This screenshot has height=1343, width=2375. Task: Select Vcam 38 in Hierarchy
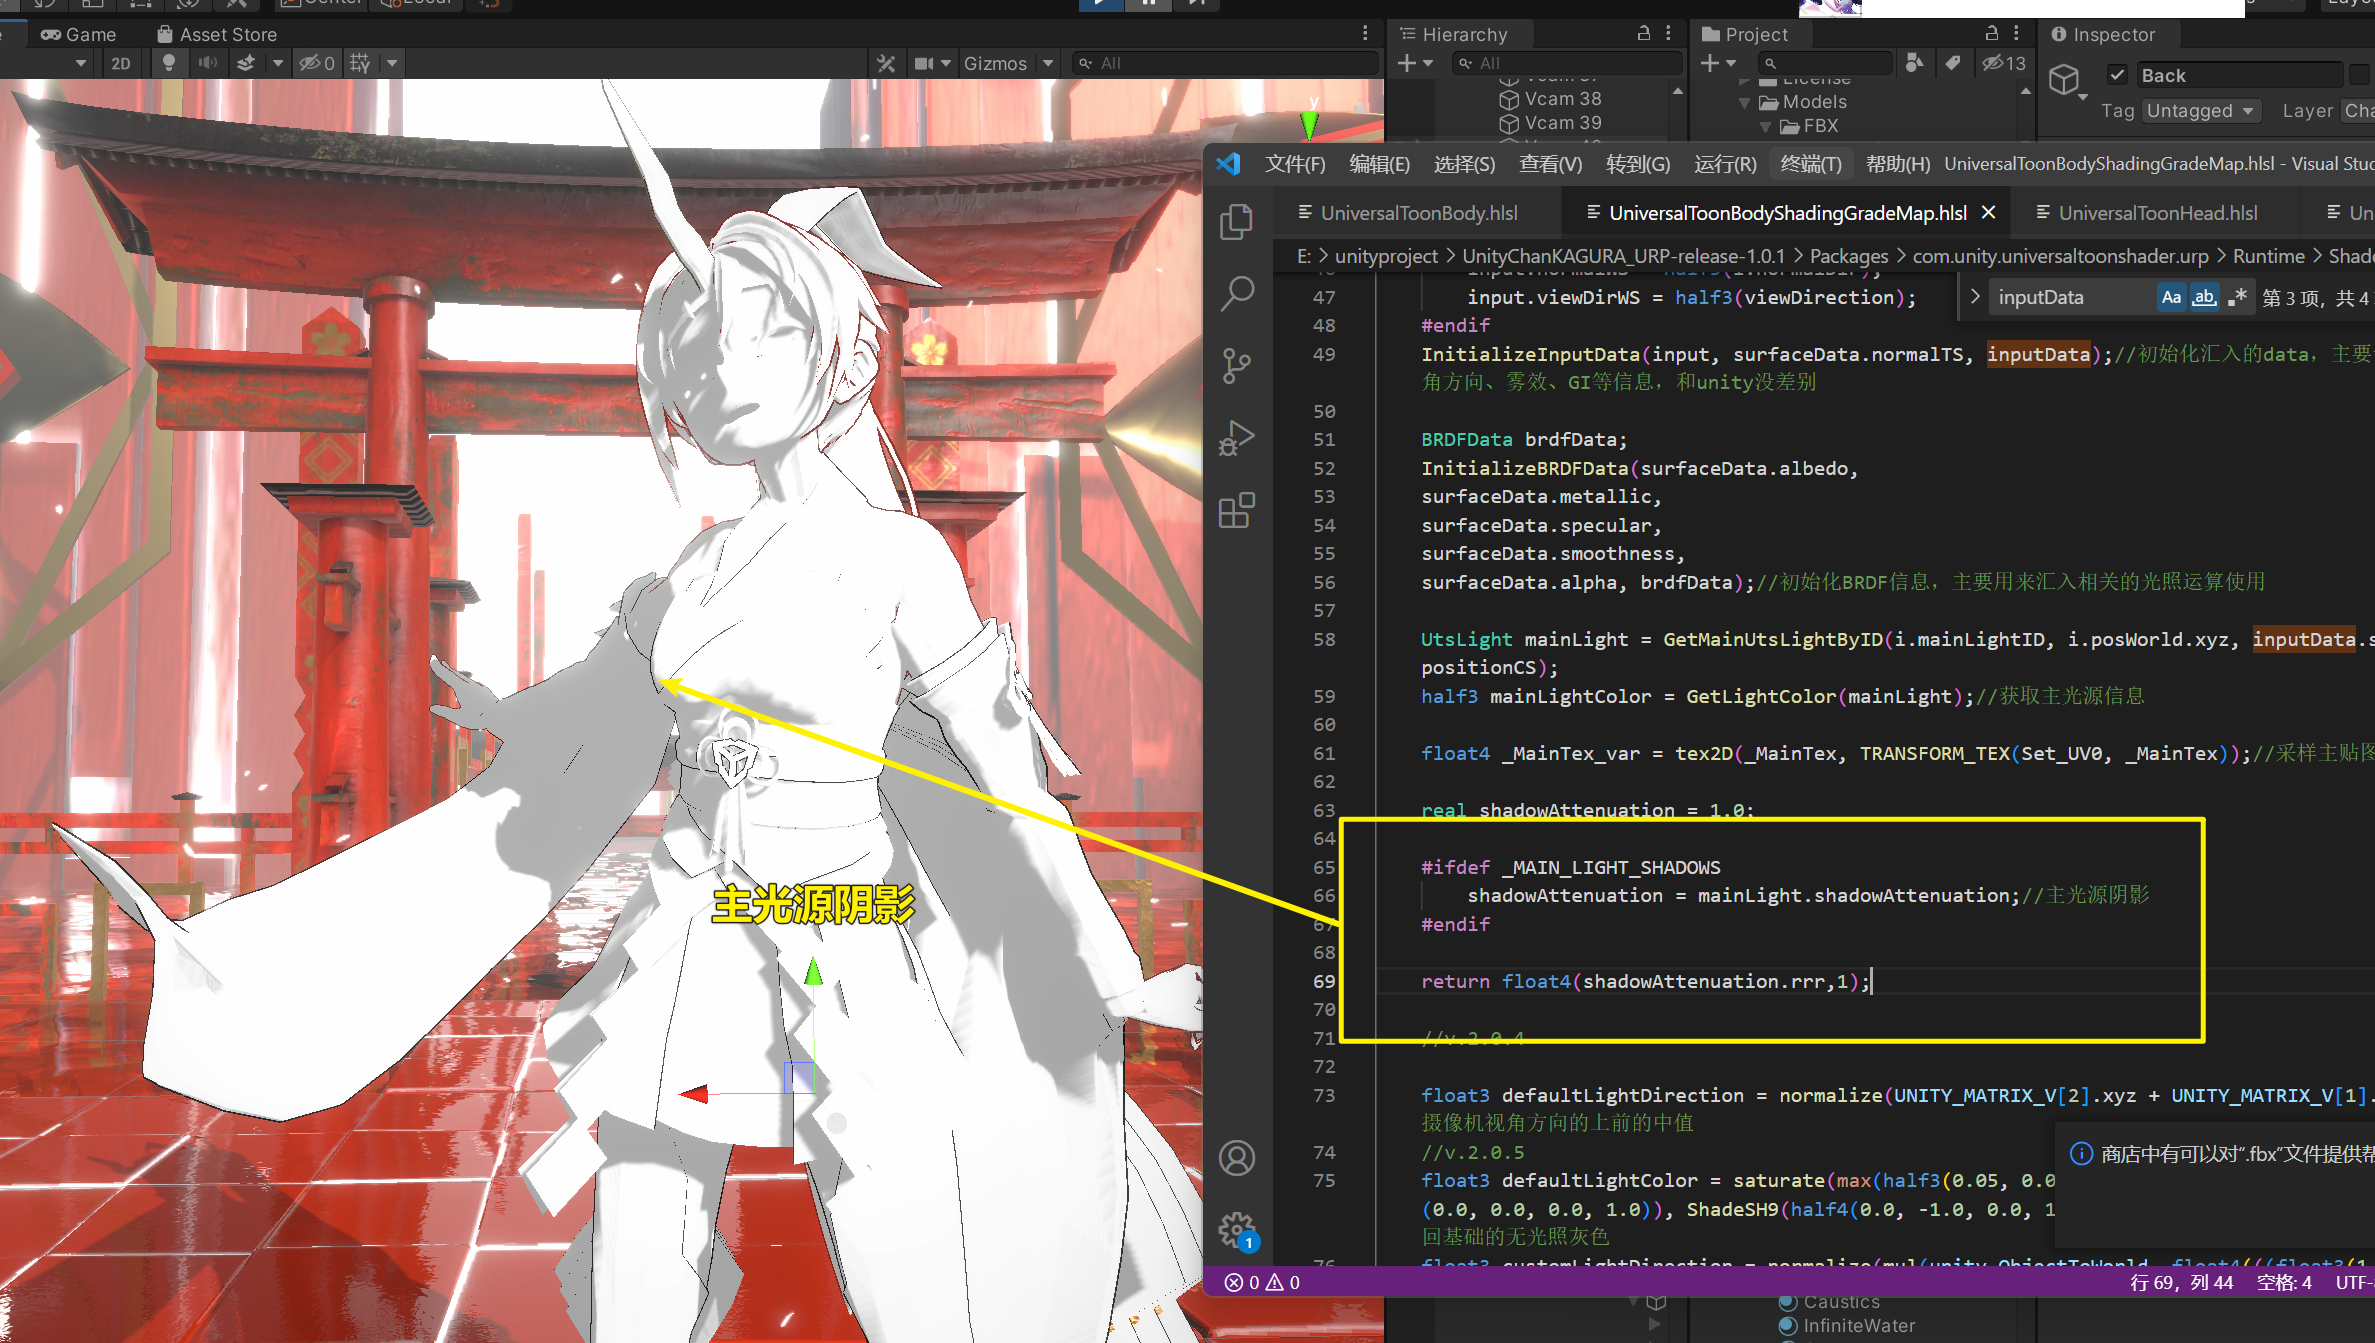(1550, 99)
